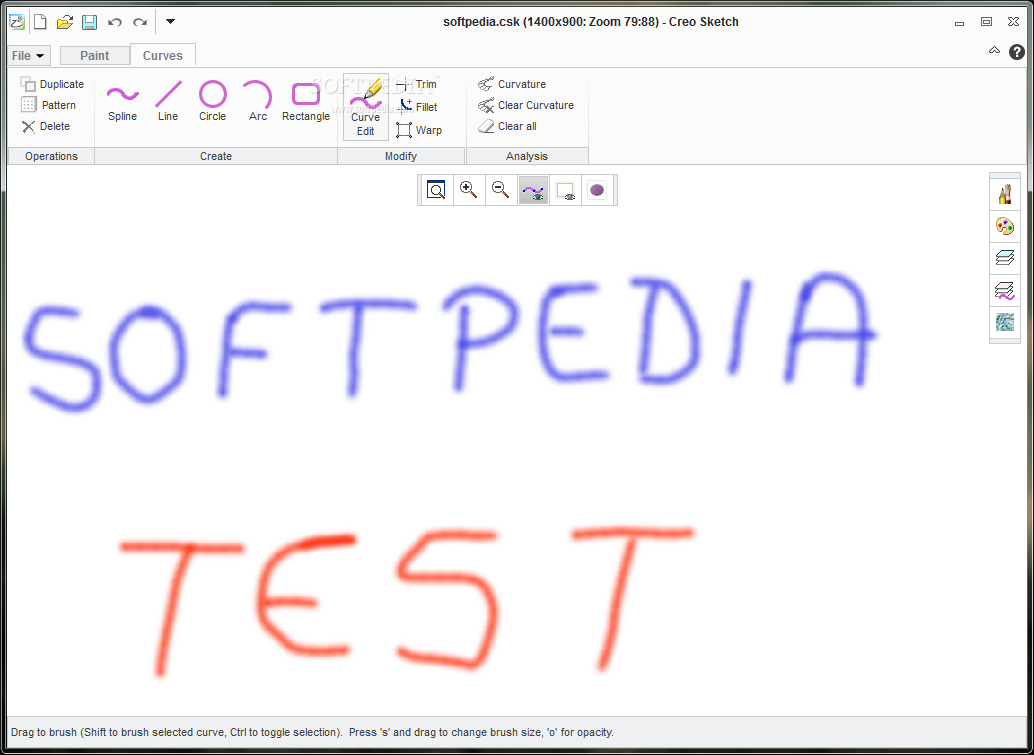Open help with the question mark icon

point(1017,51)
